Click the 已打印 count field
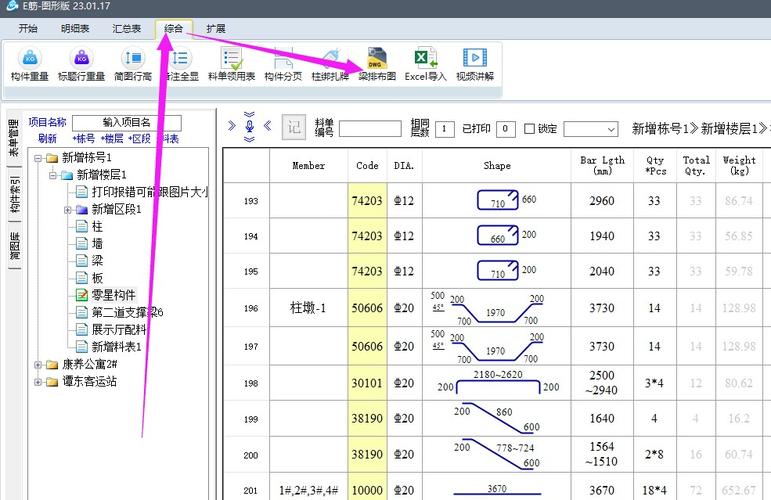The height and width of the screenshot is (500, 771). (x=505, y=129)
